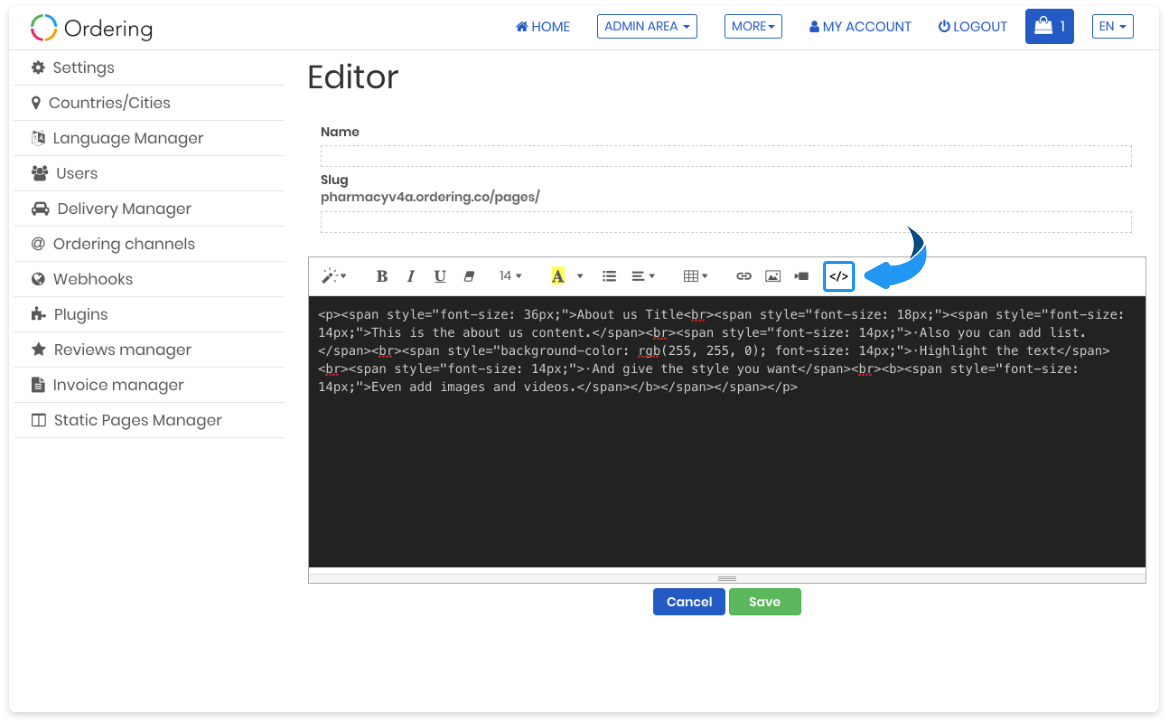
Task: Cancel editing the page
Action: click(689, 602)
